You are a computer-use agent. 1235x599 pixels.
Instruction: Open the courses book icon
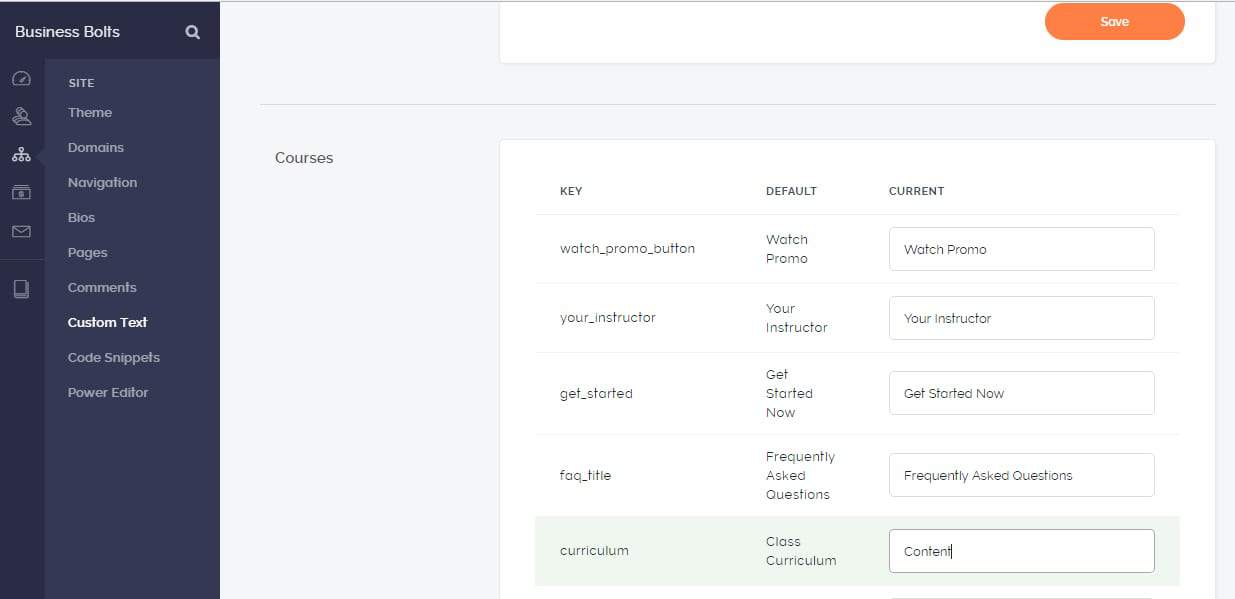[21, 290]
